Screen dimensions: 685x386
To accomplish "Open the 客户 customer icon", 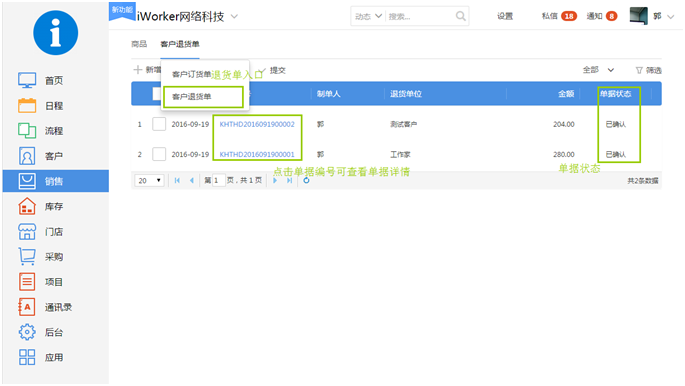I will point(27,156).
